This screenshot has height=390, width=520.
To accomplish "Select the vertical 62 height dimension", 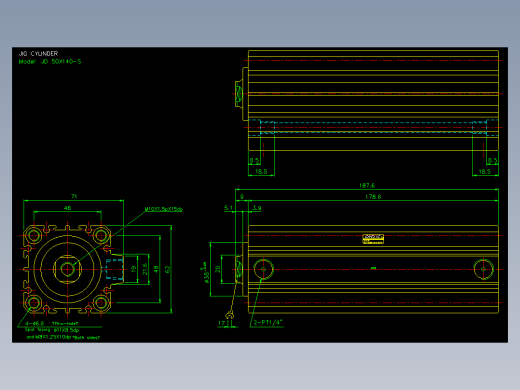I will [x=167, y=269].
